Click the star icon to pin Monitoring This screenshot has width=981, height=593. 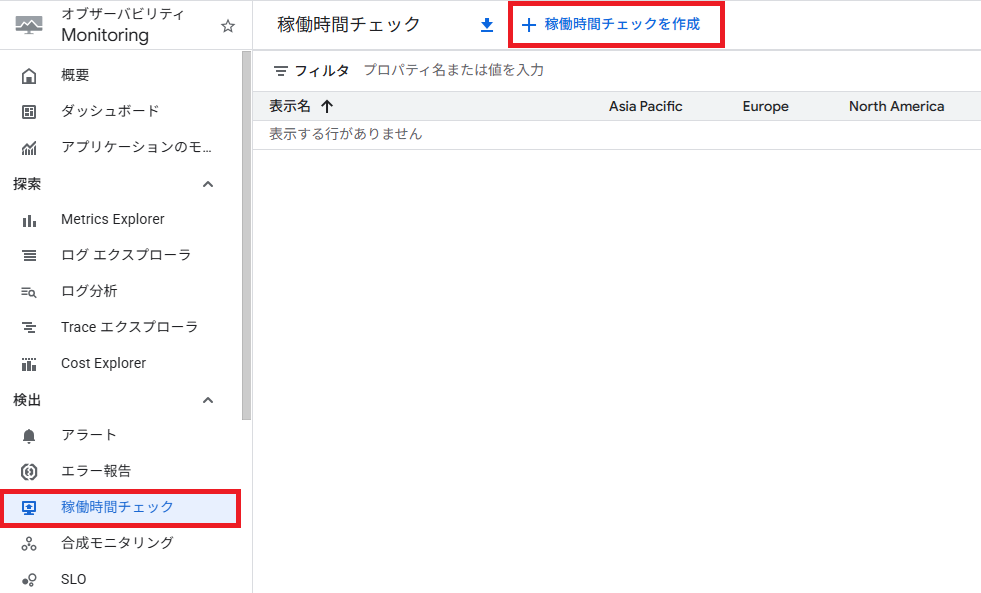tap(228, 26)
